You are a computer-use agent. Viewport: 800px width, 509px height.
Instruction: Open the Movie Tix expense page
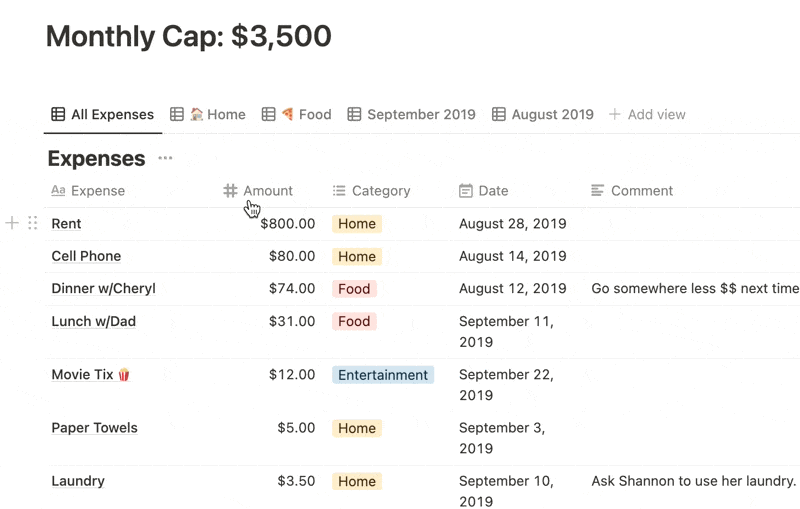(x=83, y=374)
